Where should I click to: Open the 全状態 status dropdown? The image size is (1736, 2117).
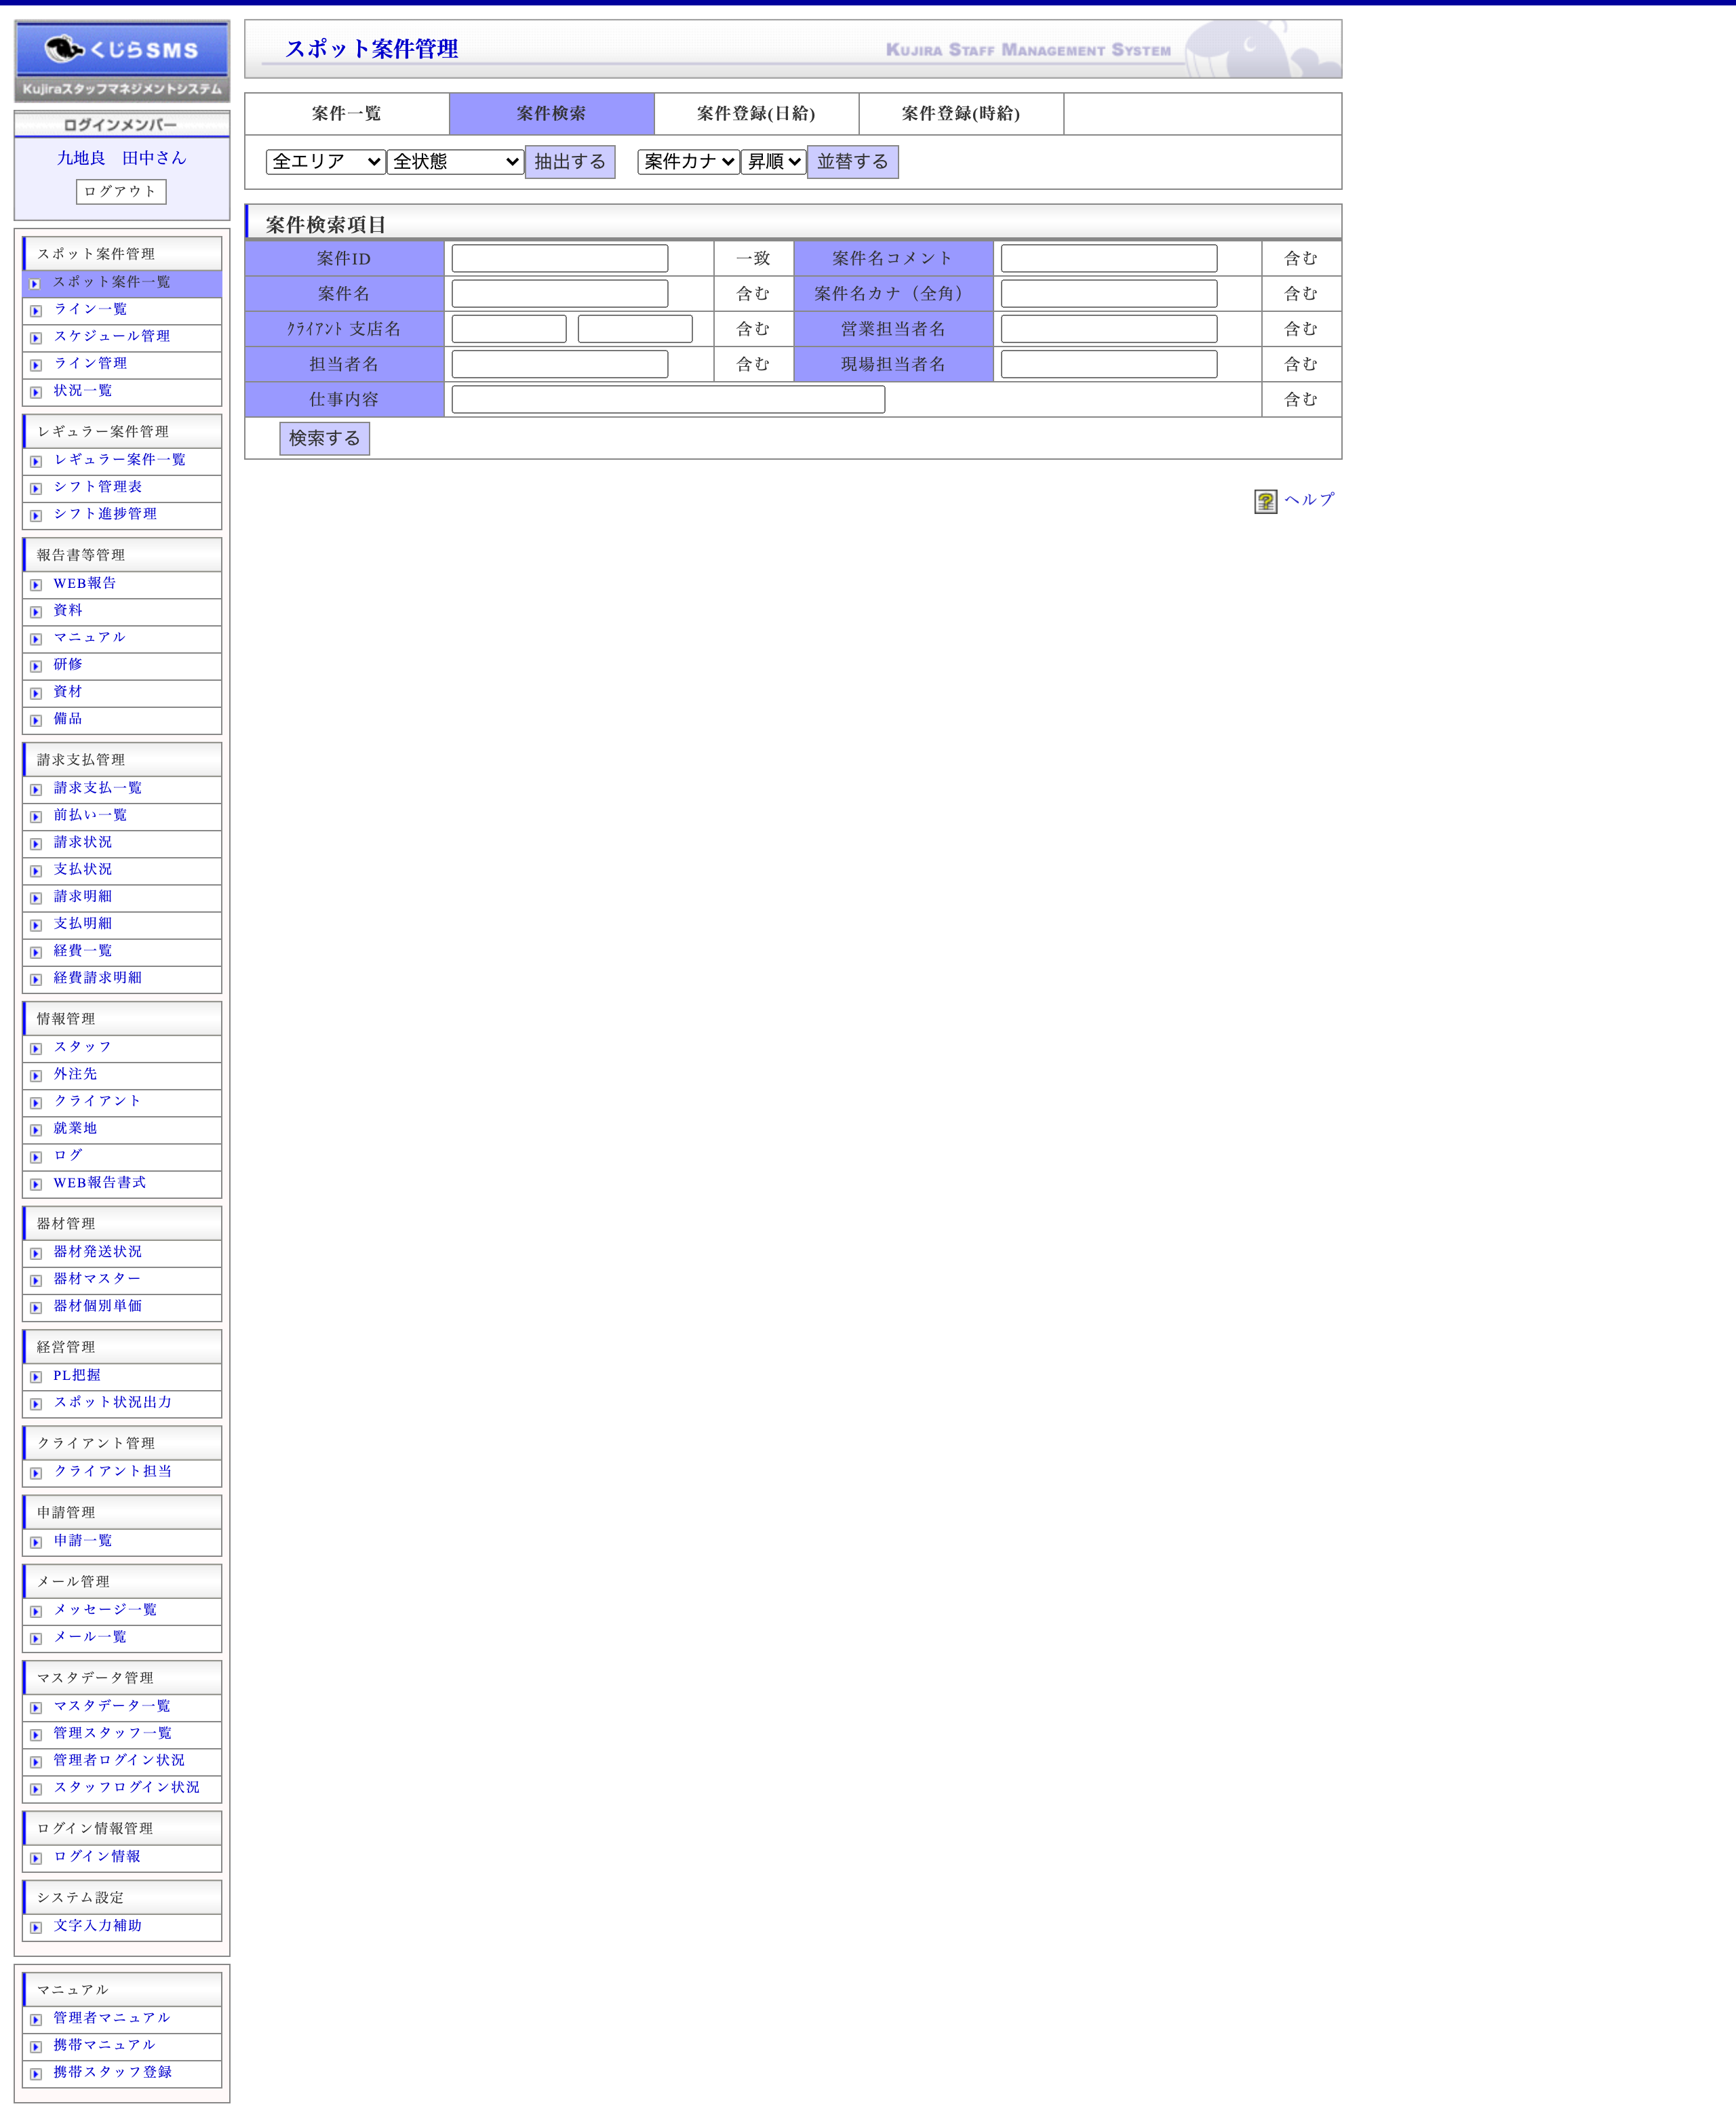(455, 161)
